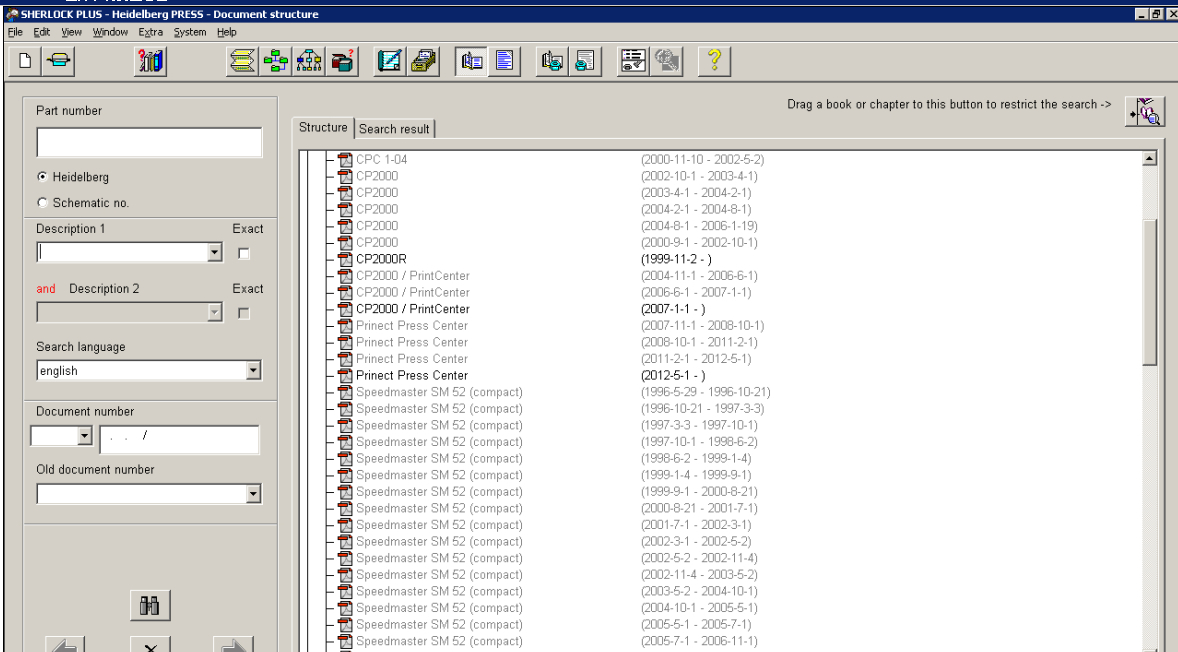Screen dimensions: 1178x652
Task: Click the yellow stacked sheets toolbar icon
Action: (x=242, y=61)
